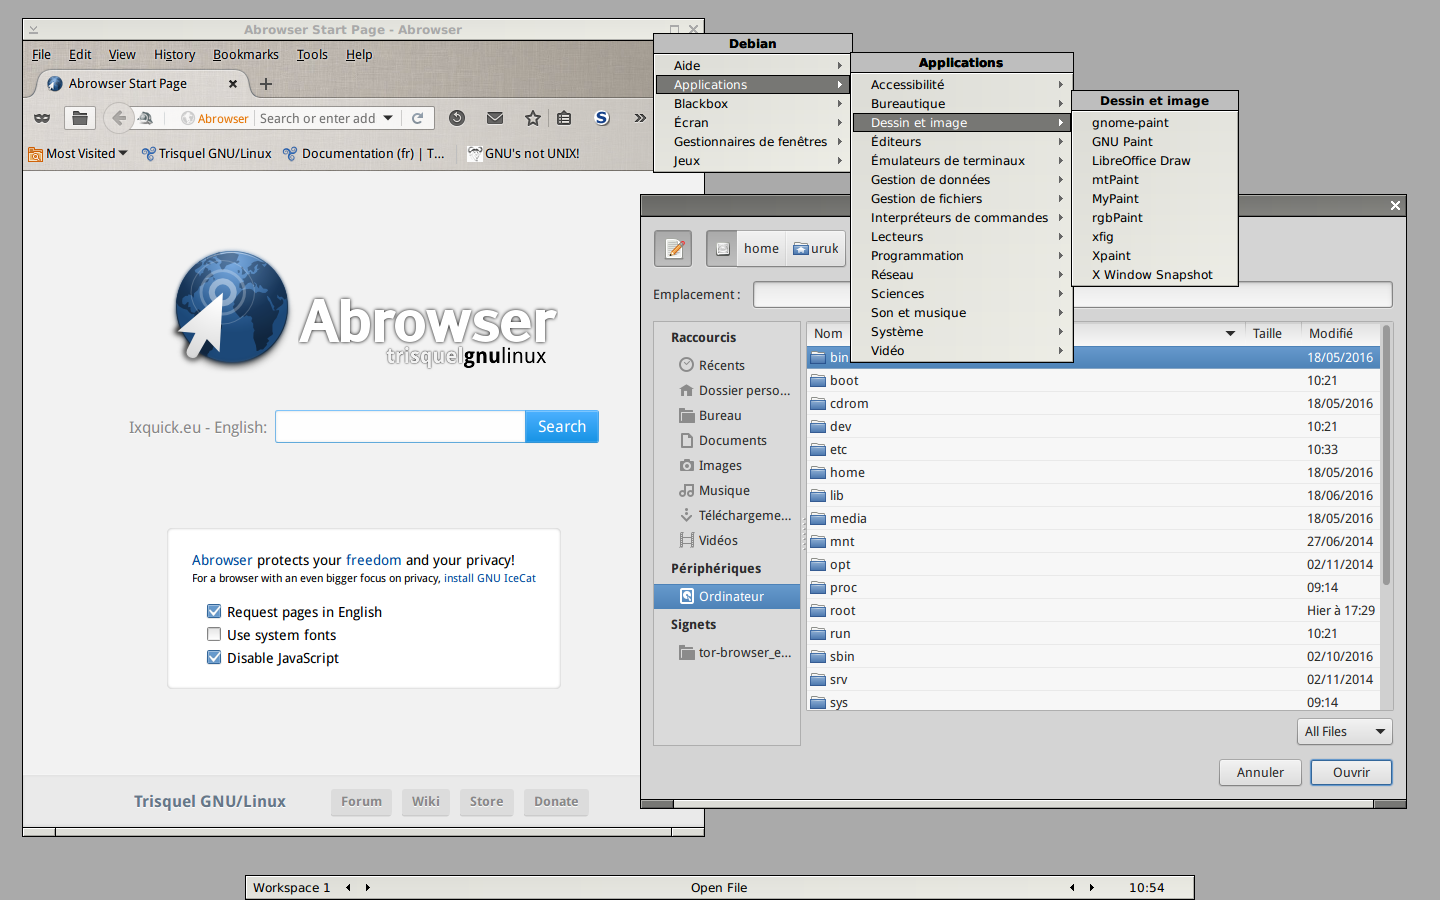1440x900 pixels.
Task: Open the GNU's not UNIX! bookmark
Action: pyautogui.click(x=523, y=153)
